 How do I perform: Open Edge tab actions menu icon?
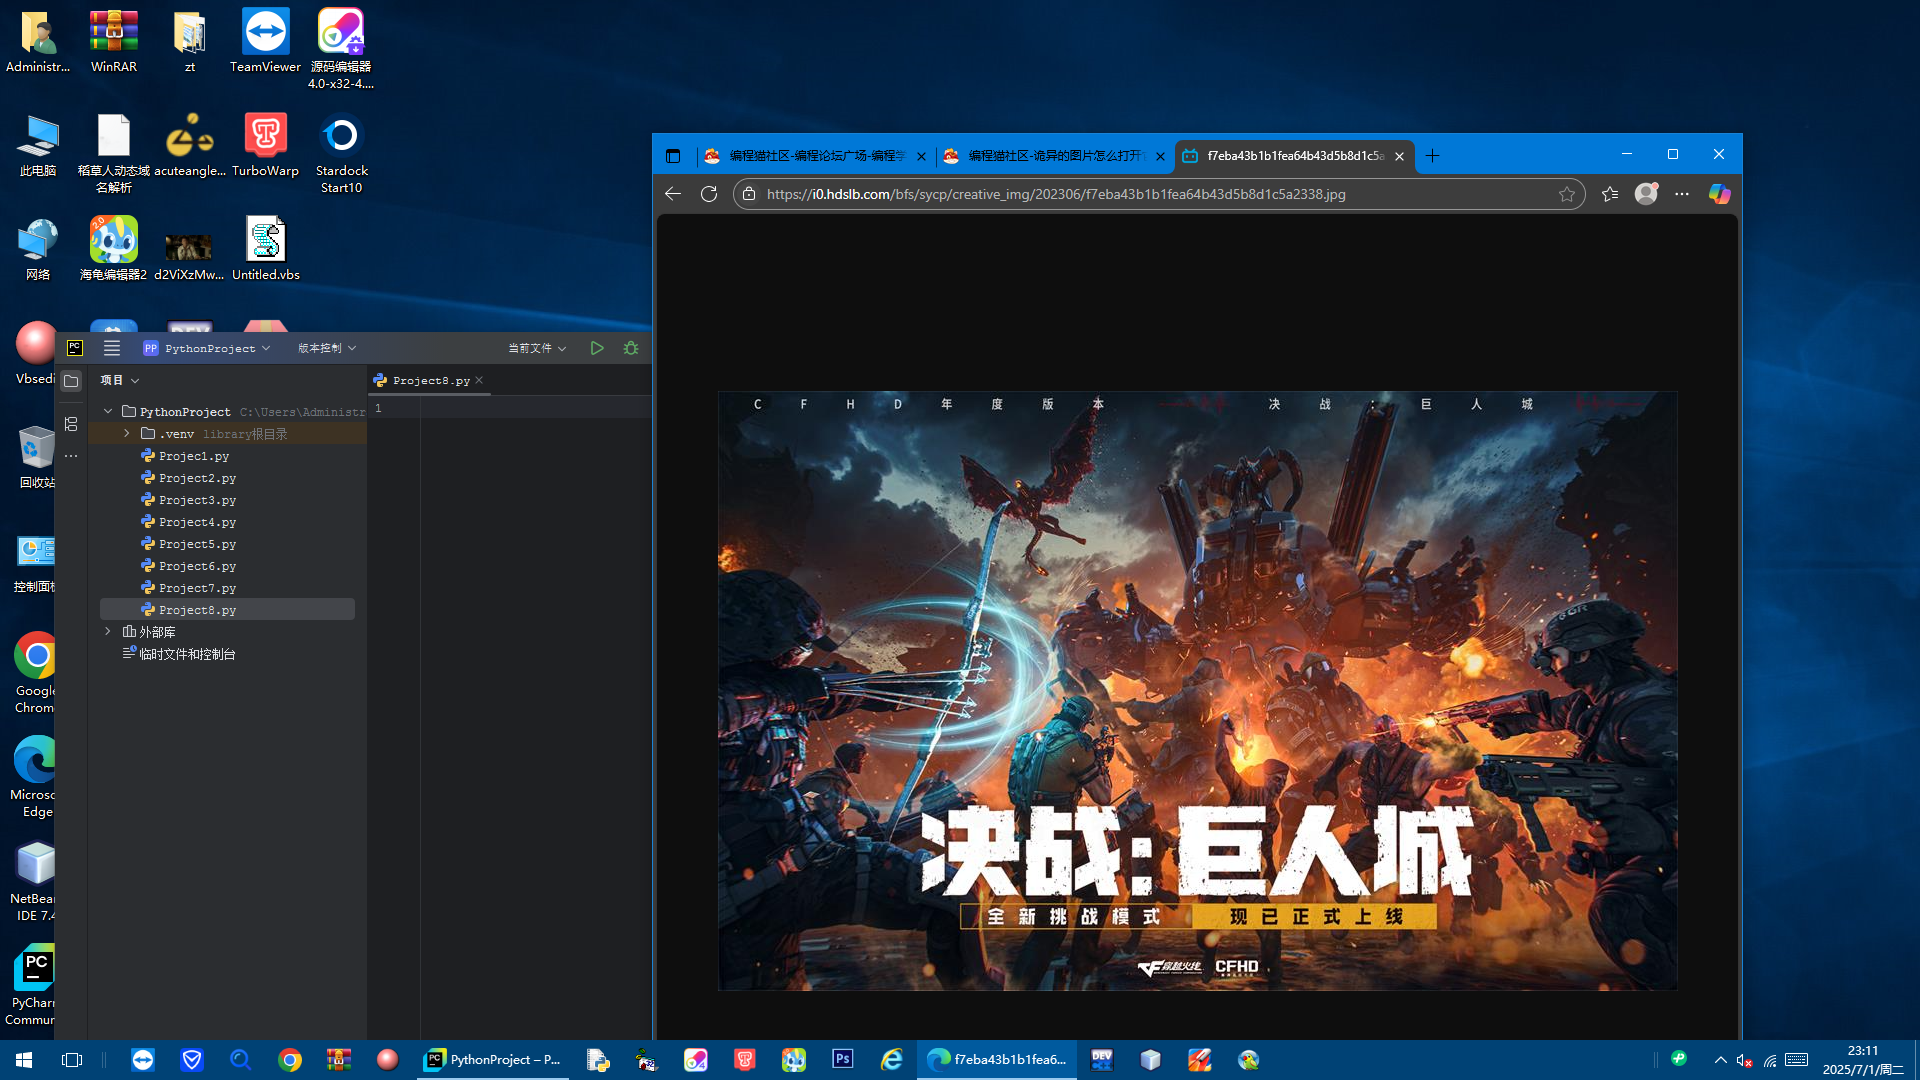coord(673,156)
